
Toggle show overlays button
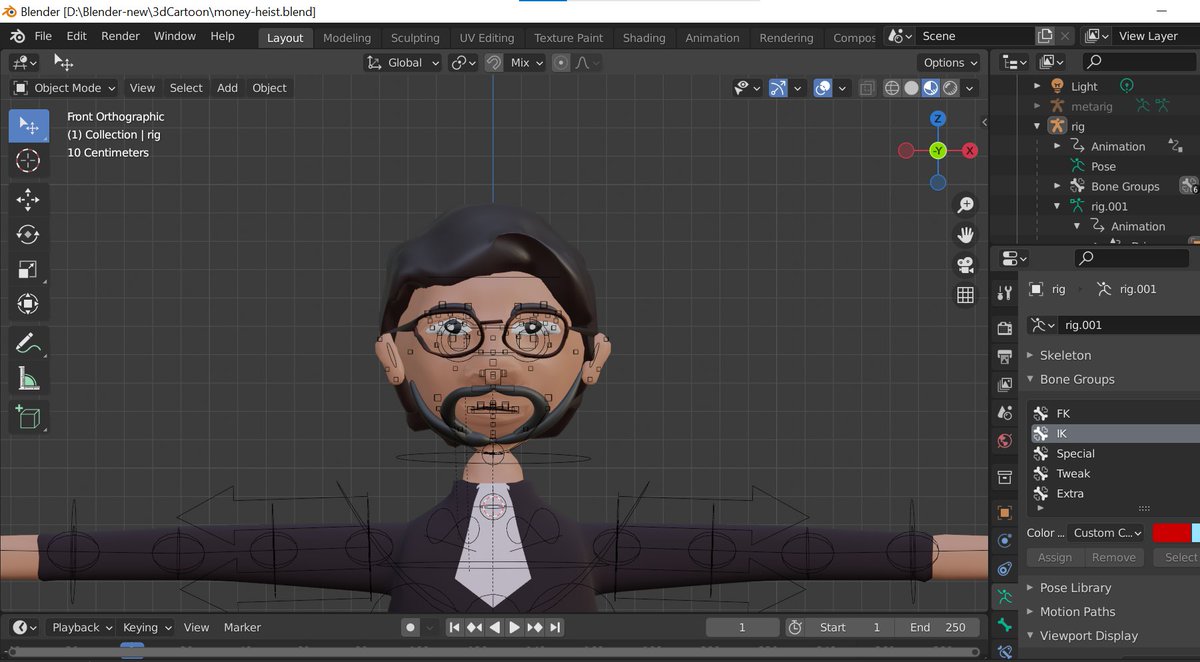823,88
